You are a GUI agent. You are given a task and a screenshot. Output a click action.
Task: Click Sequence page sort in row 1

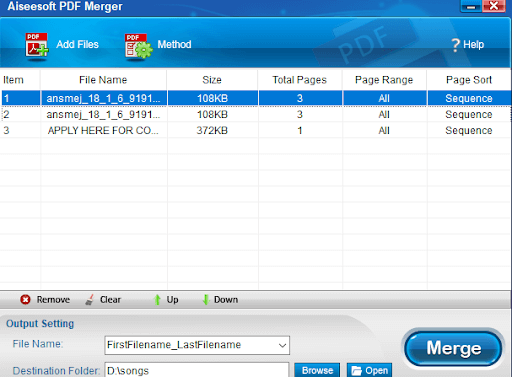[469, 98]
